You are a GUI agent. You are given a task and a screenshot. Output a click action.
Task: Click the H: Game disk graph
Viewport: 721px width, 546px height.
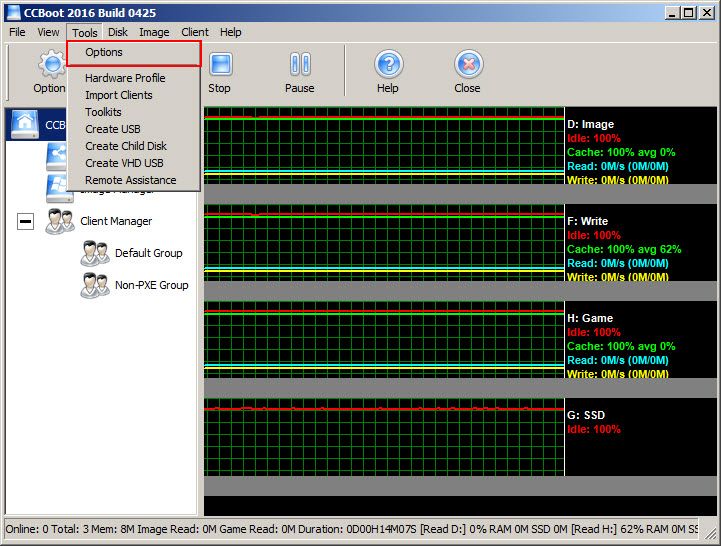click(384, 339)
